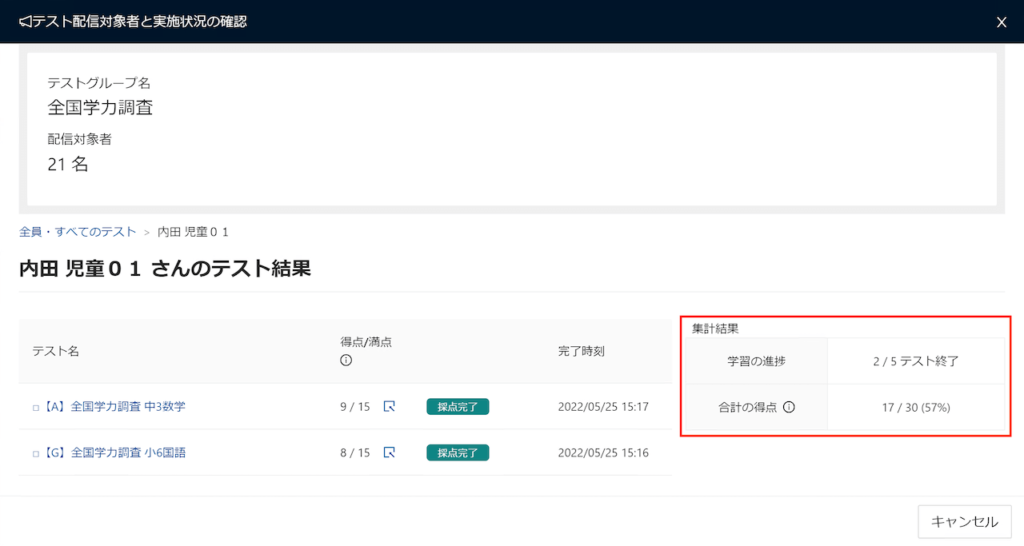Click the 17 / 30 (57%) total score cell
The width and height of the screenshot is (1024, 546).
(916, 407)
